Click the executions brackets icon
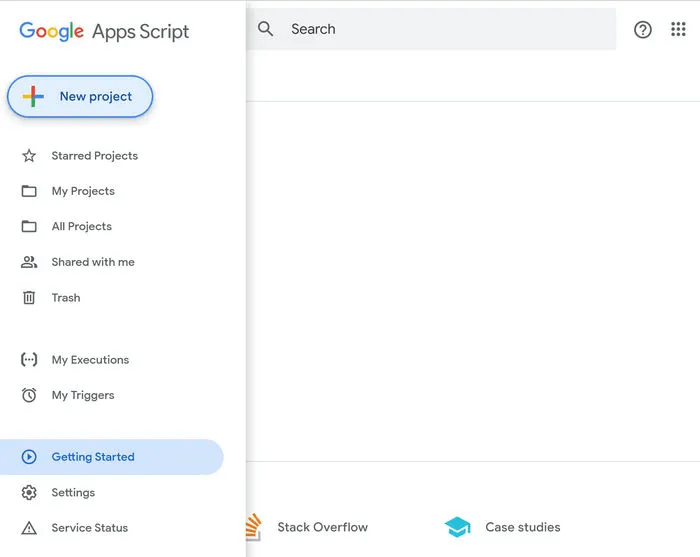This screenshot has width=700, height=557. coord(29,360)
